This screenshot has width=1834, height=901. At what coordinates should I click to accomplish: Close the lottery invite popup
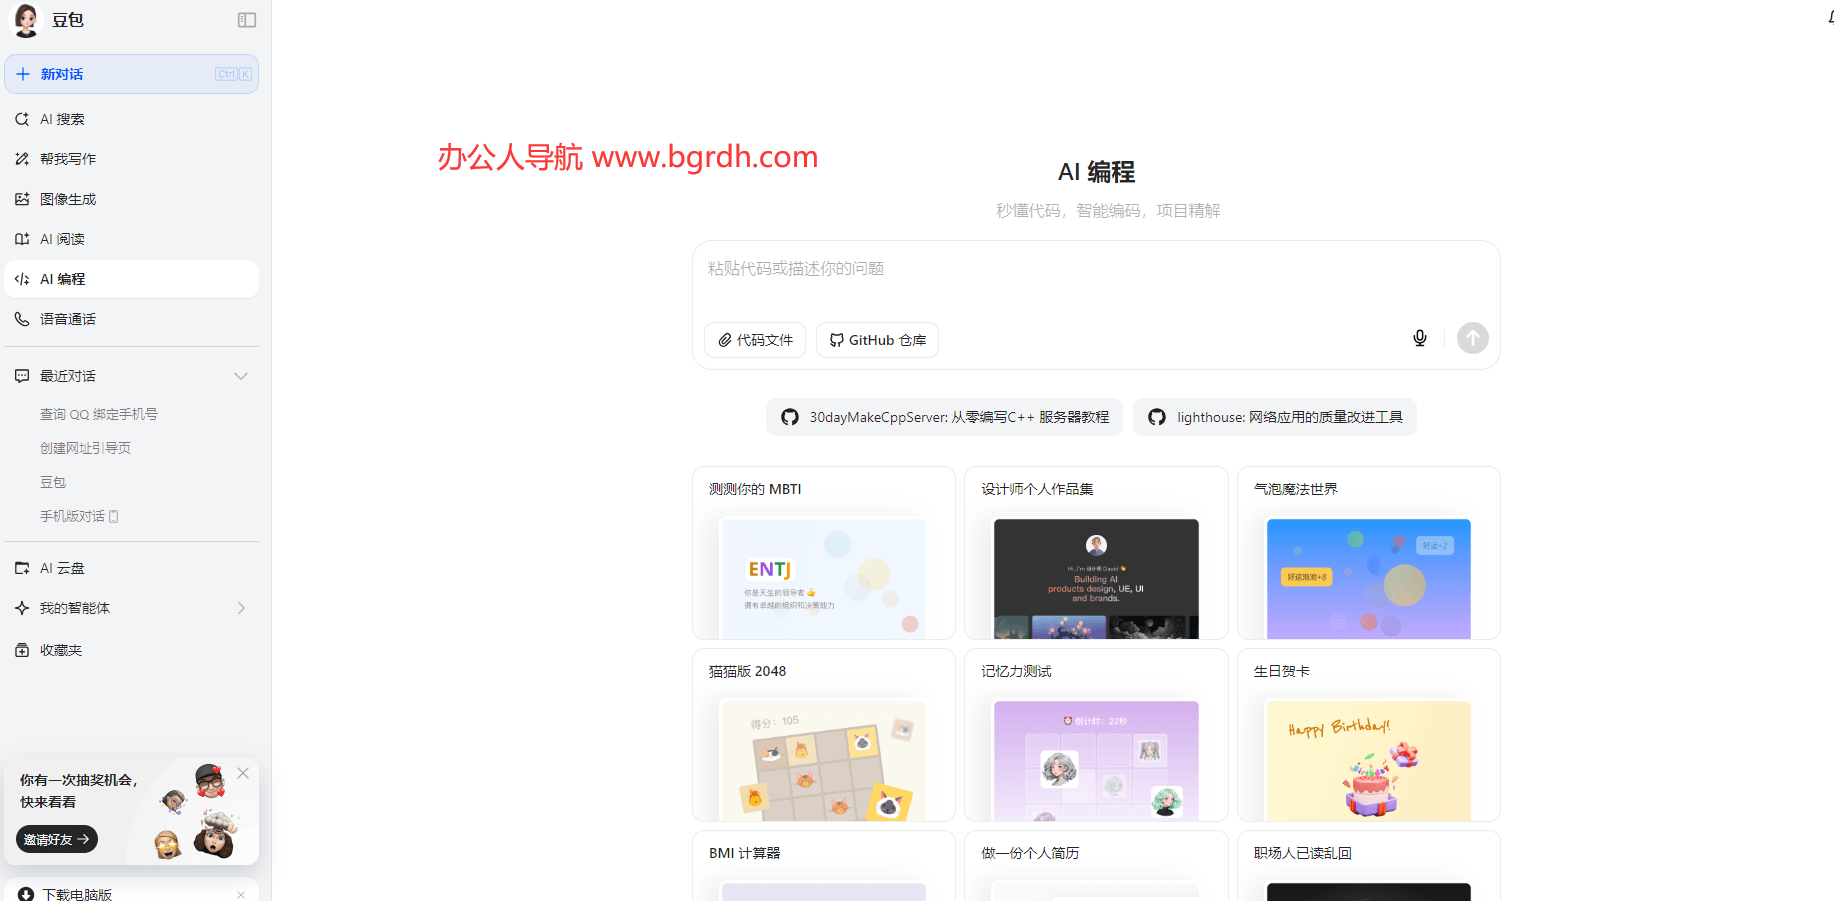(243, 773)
